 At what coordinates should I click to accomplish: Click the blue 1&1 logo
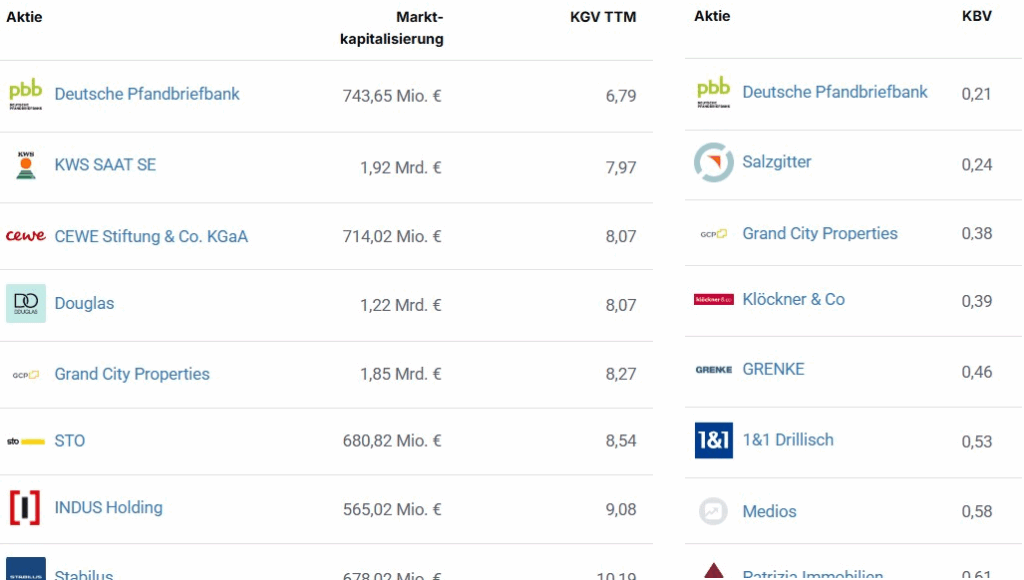(713, 440)
